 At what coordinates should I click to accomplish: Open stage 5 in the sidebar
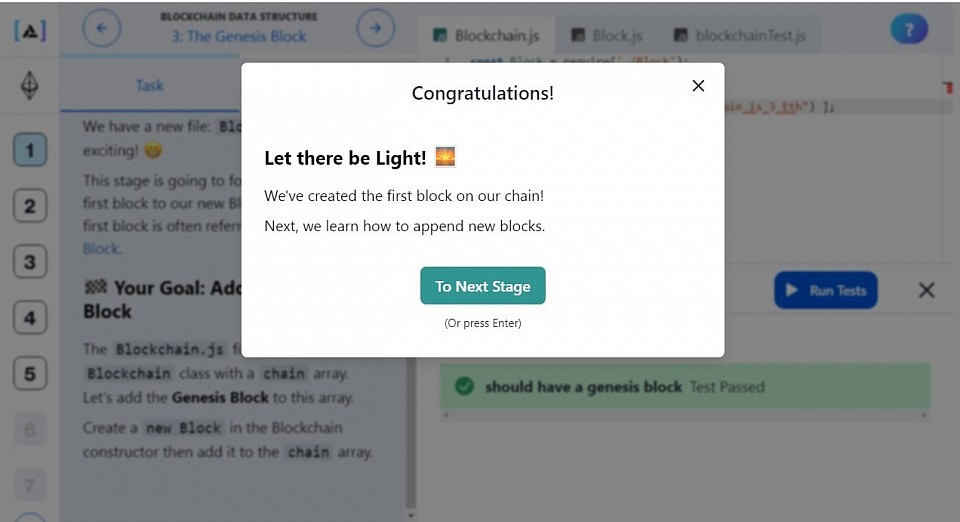coord(30,374)
